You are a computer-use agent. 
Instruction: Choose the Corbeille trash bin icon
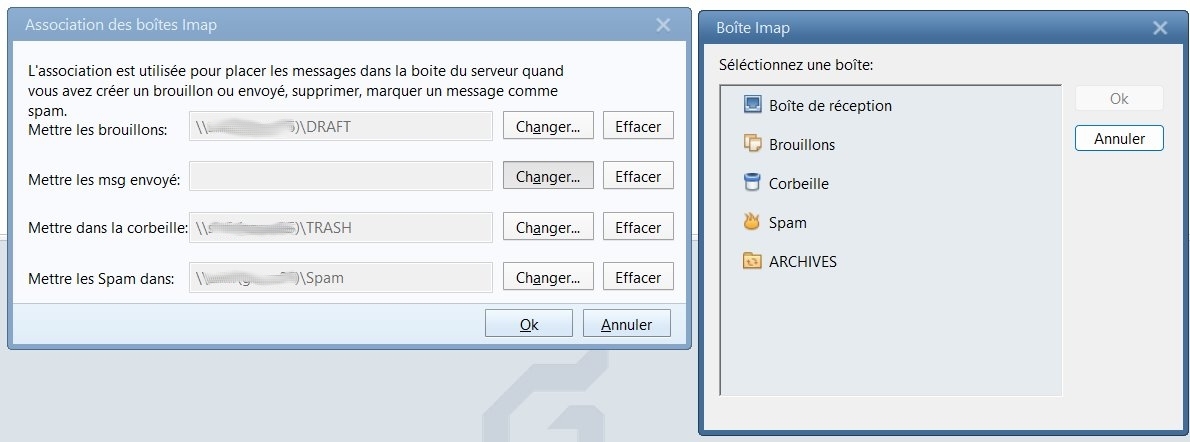click(753, 183)
